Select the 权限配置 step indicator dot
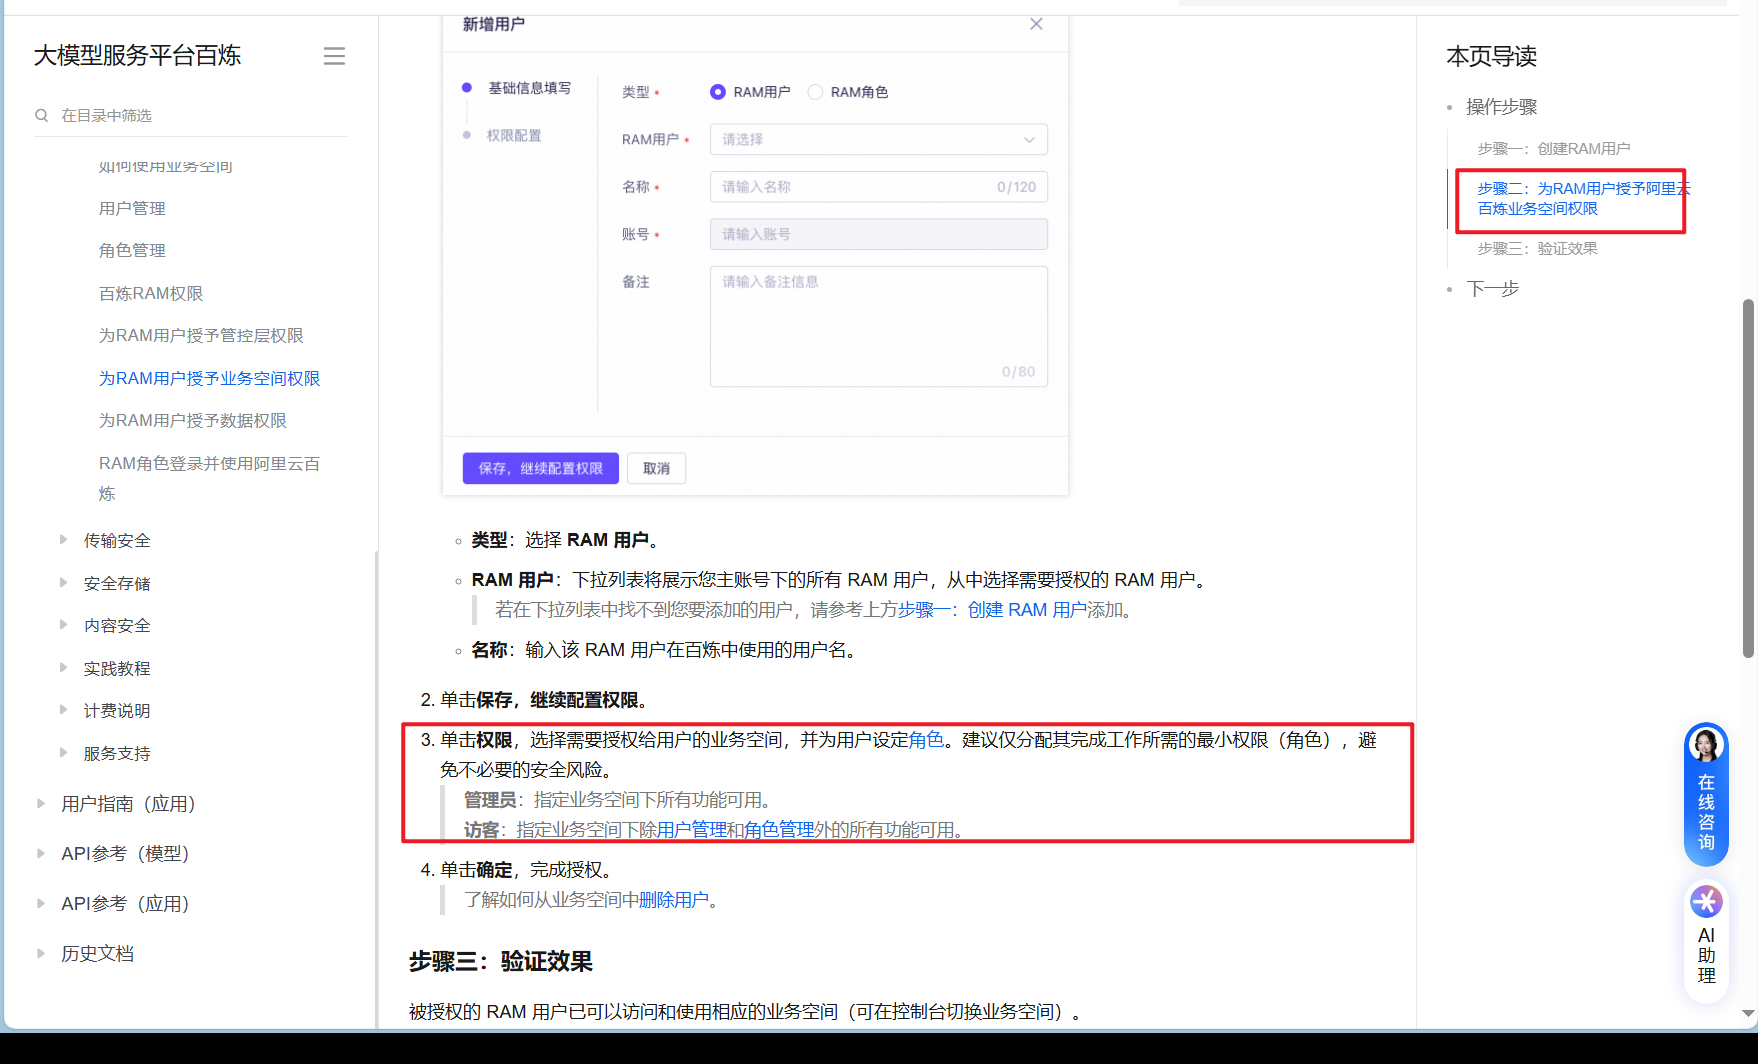 point(466,135)
